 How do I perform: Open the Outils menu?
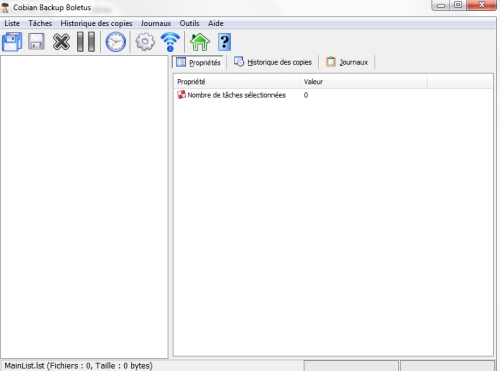click(x=189, y=23)
